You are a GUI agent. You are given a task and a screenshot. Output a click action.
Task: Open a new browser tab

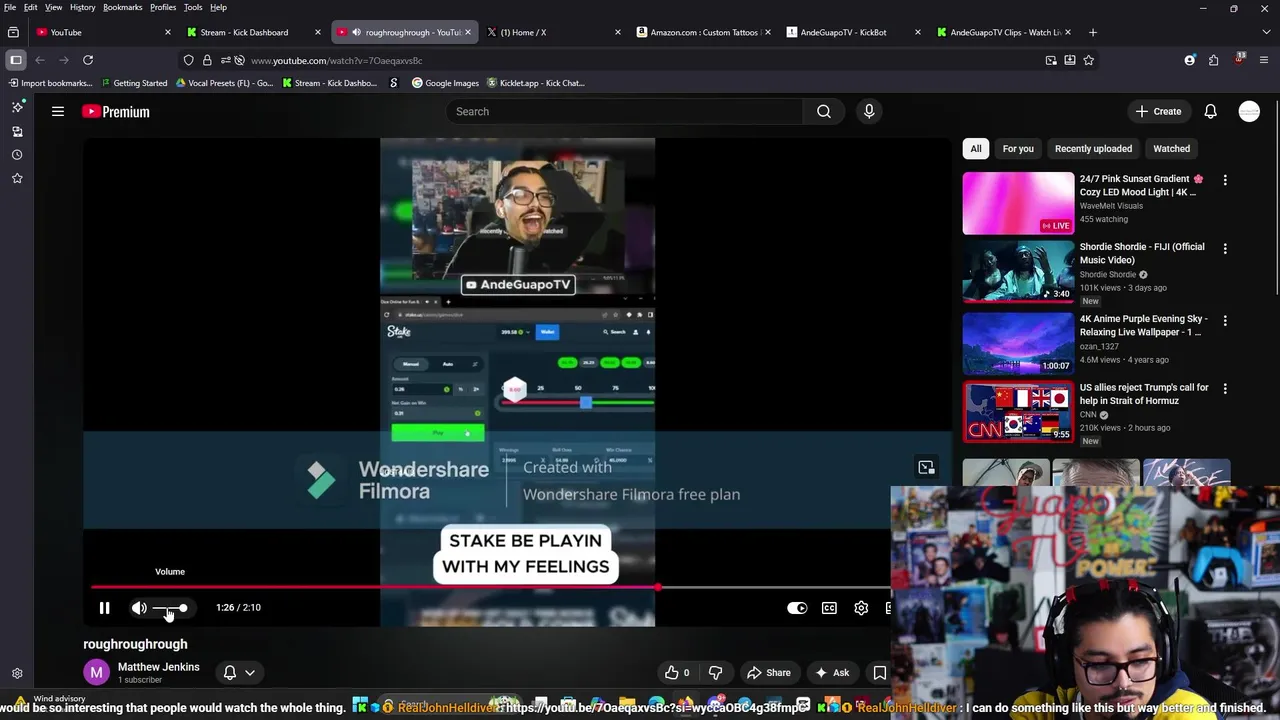[1092, 32]
